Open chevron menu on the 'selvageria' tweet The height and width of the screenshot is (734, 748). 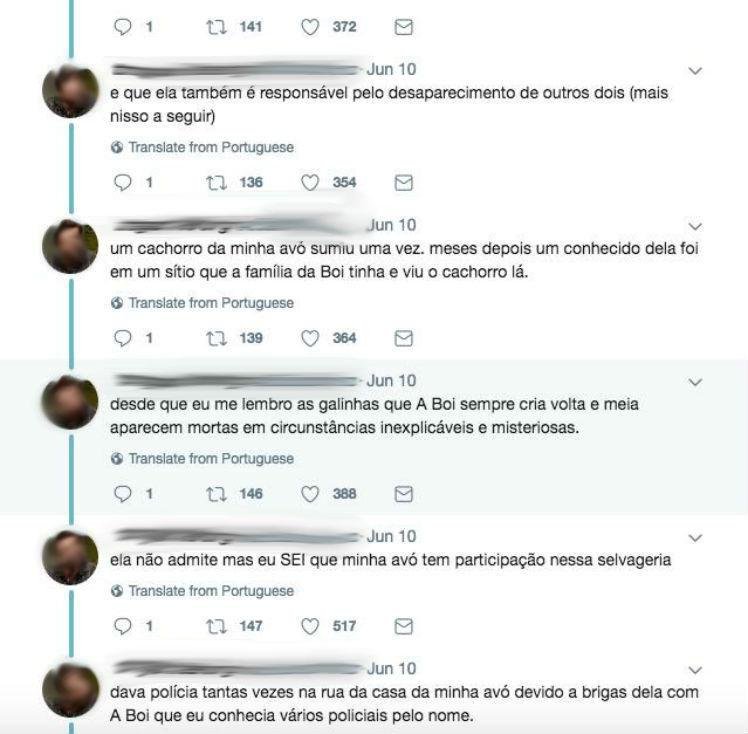(696, 538)
